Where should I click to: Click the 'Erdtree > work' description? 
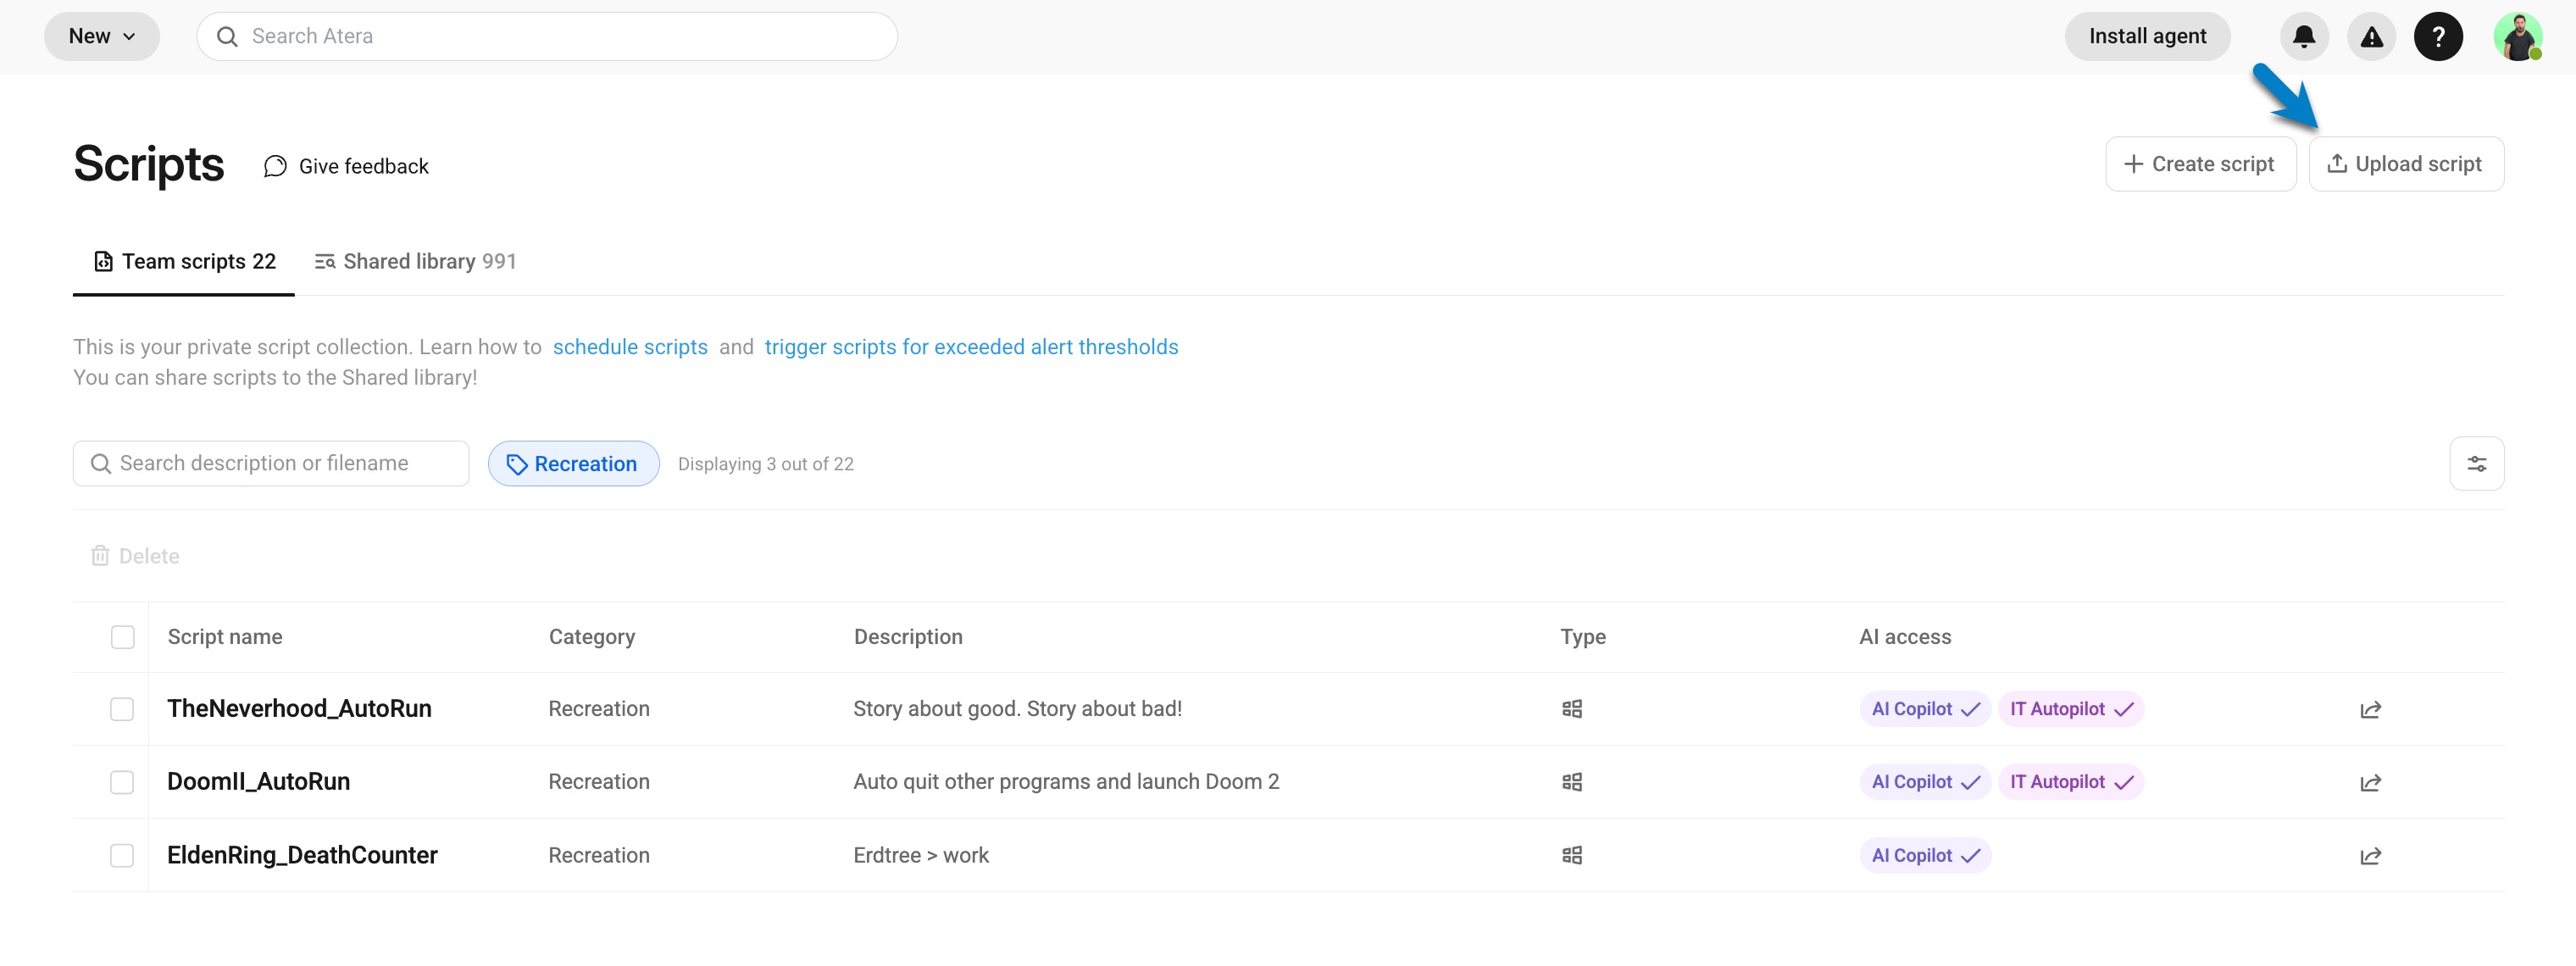921,855
